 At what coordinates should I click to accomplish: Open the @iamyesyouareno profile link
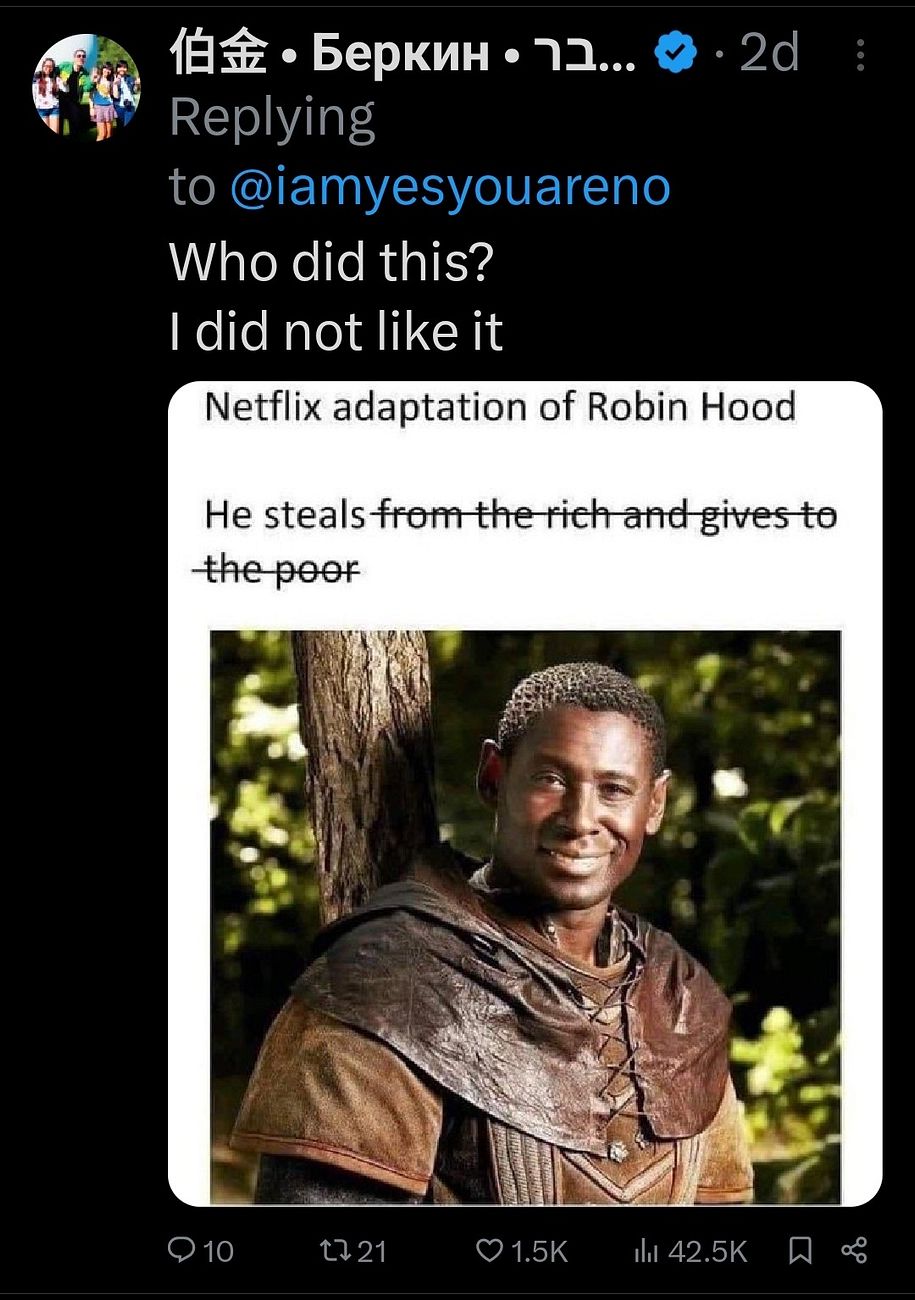click(450, 187)
